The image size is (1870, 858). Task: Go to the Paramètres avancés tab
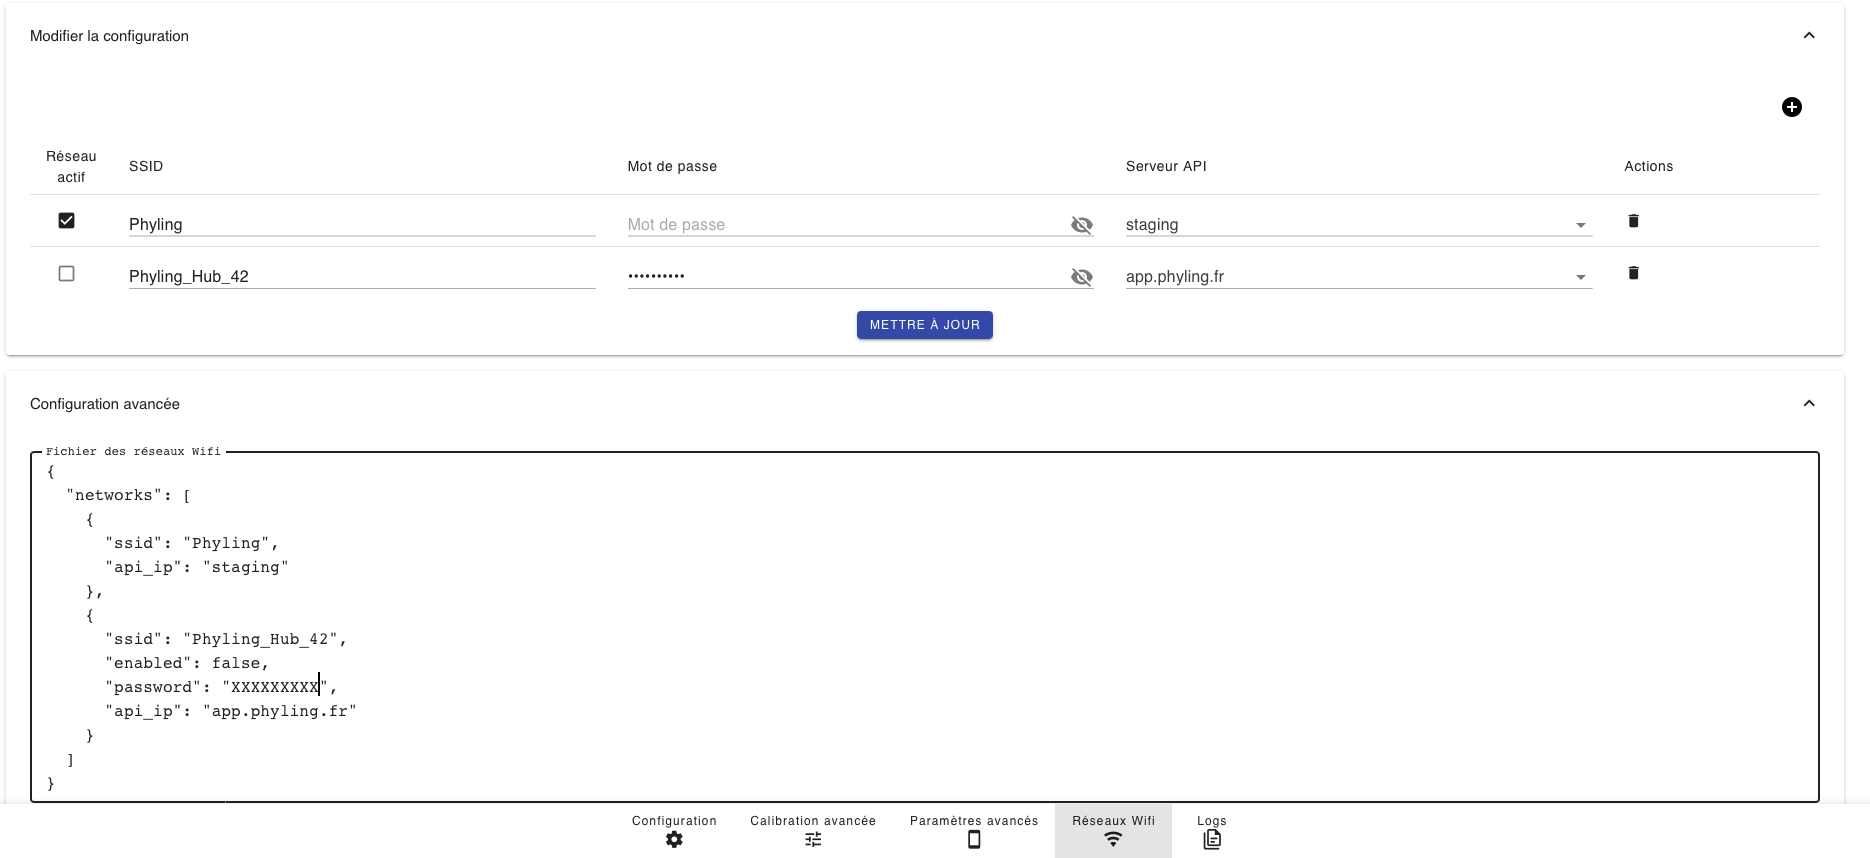(974, 831)
